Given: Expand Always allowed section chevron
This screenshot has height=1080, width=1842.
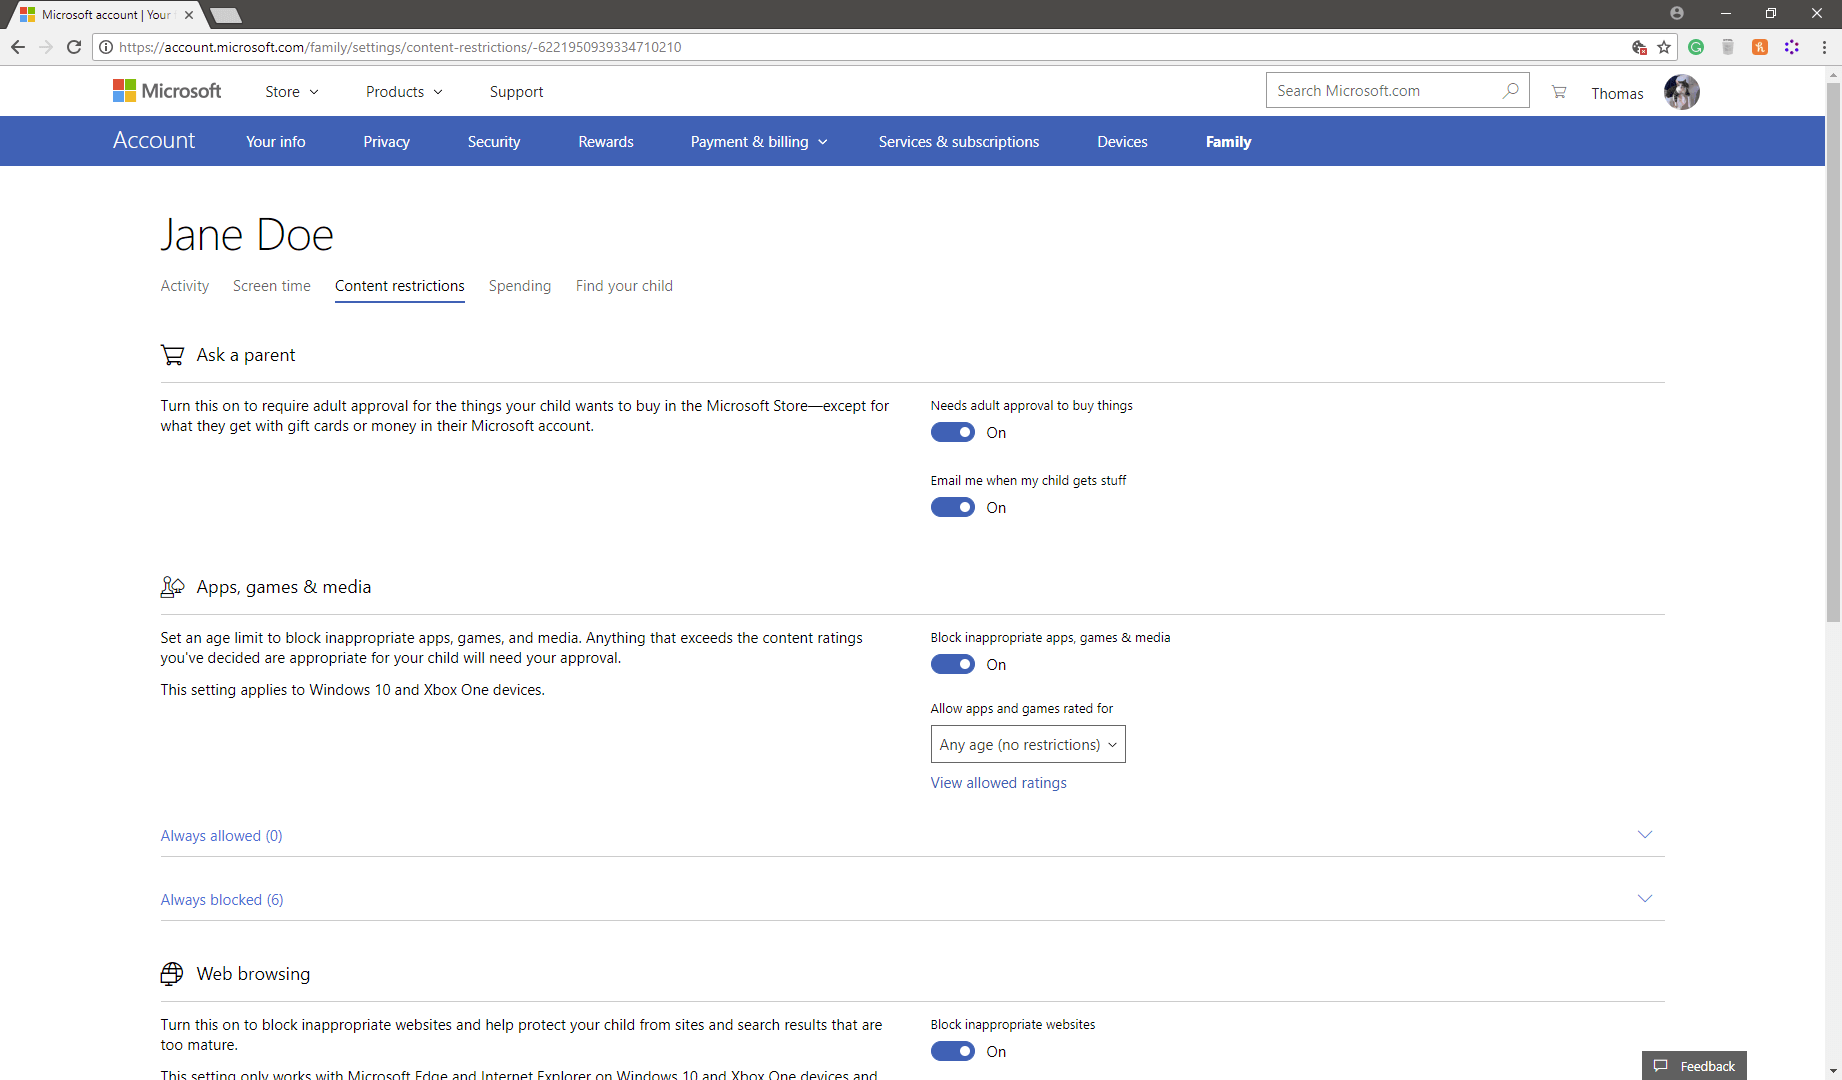Looking at the screenshot, I should [1645, 834].
